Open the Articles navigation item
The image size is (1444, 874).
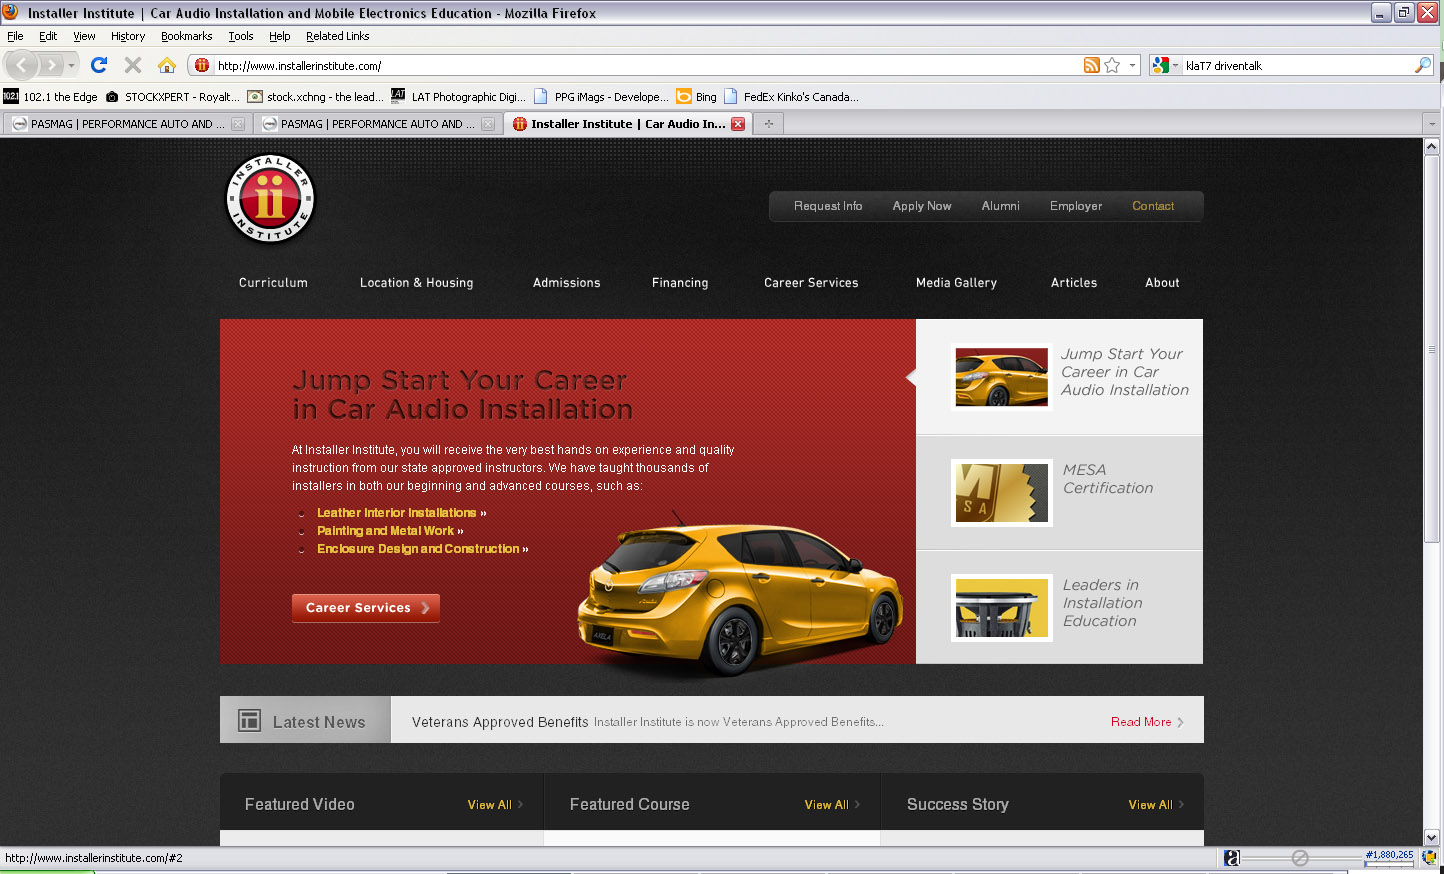1074,283
